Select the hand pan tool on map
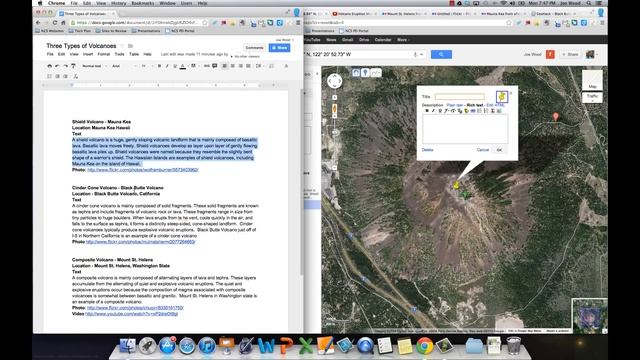 356,72
